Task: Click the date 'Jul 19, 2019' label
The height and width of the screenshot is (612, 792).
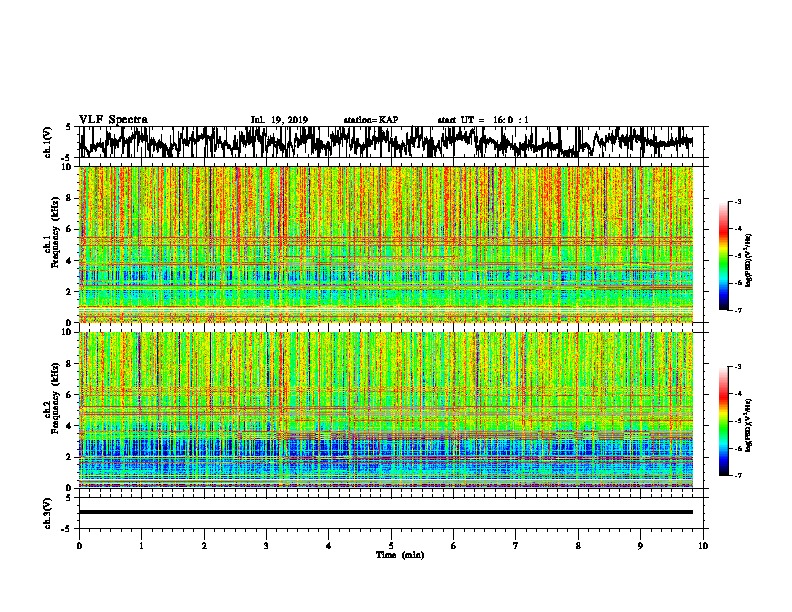Action: point(279,120)
